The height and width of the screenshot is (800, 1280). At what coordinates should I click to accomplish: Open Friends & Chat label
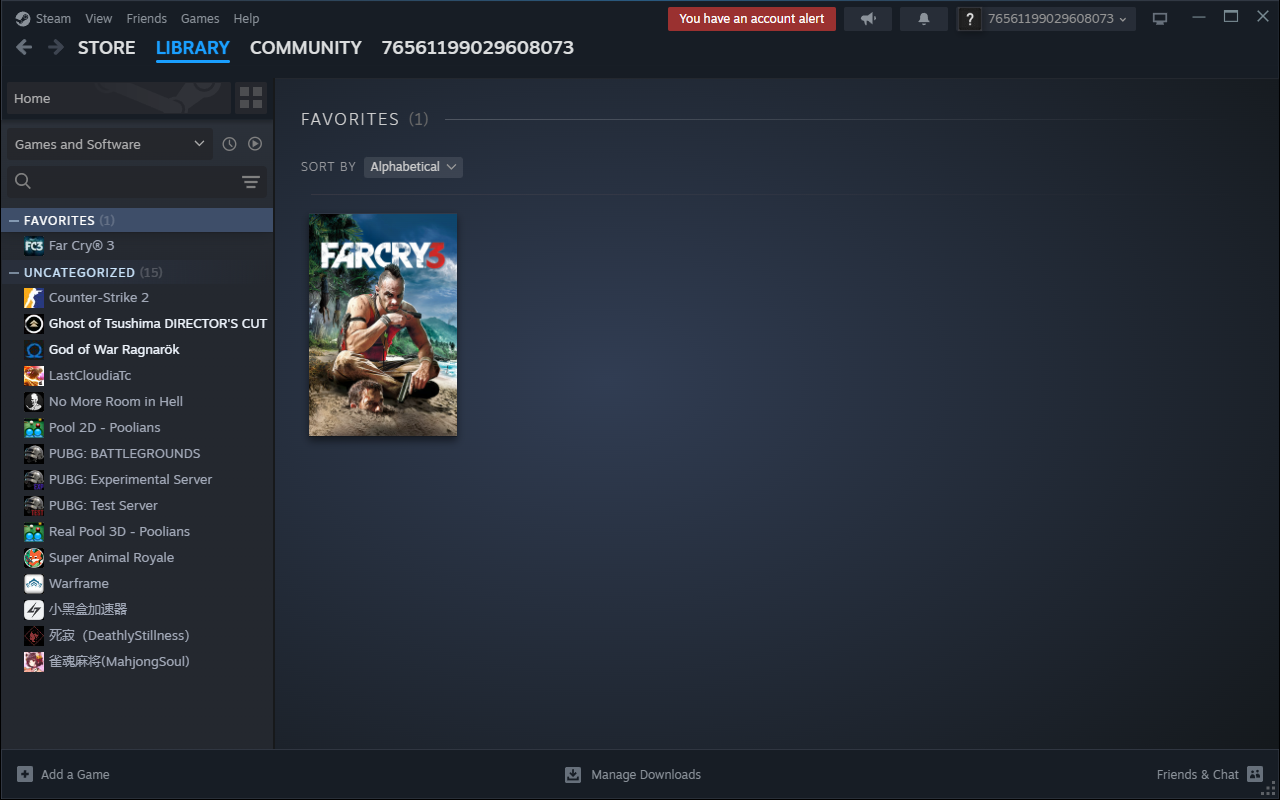tap(1198, 774)
